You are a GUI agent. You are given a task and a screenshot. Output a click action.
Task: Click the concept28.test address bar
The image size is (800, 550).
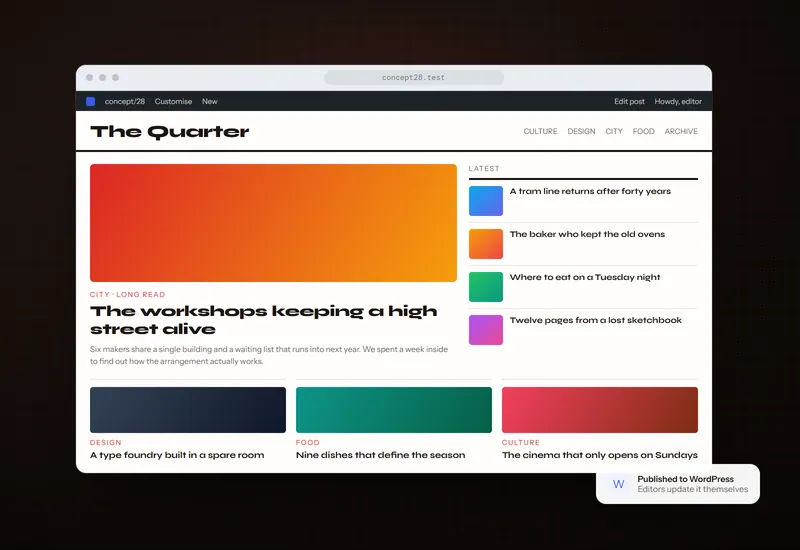tap(414, 78)
